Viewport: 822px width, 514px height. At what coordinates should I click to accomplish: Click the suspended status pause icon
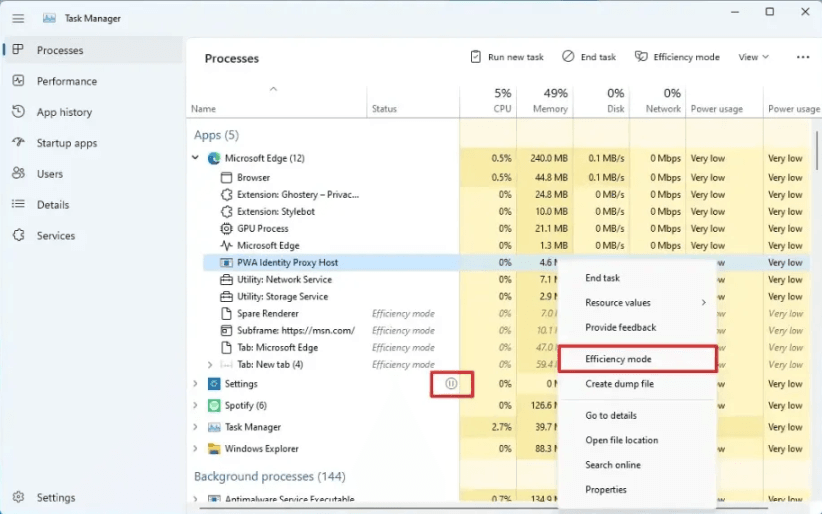451,383
